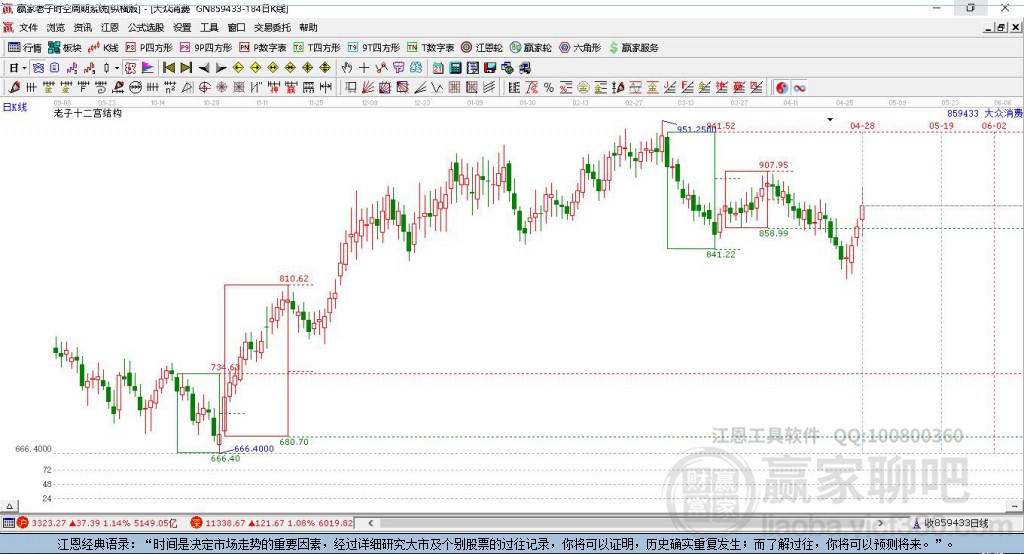
Task: Select the red pencil drawing tool
Action: coord(14,87)
